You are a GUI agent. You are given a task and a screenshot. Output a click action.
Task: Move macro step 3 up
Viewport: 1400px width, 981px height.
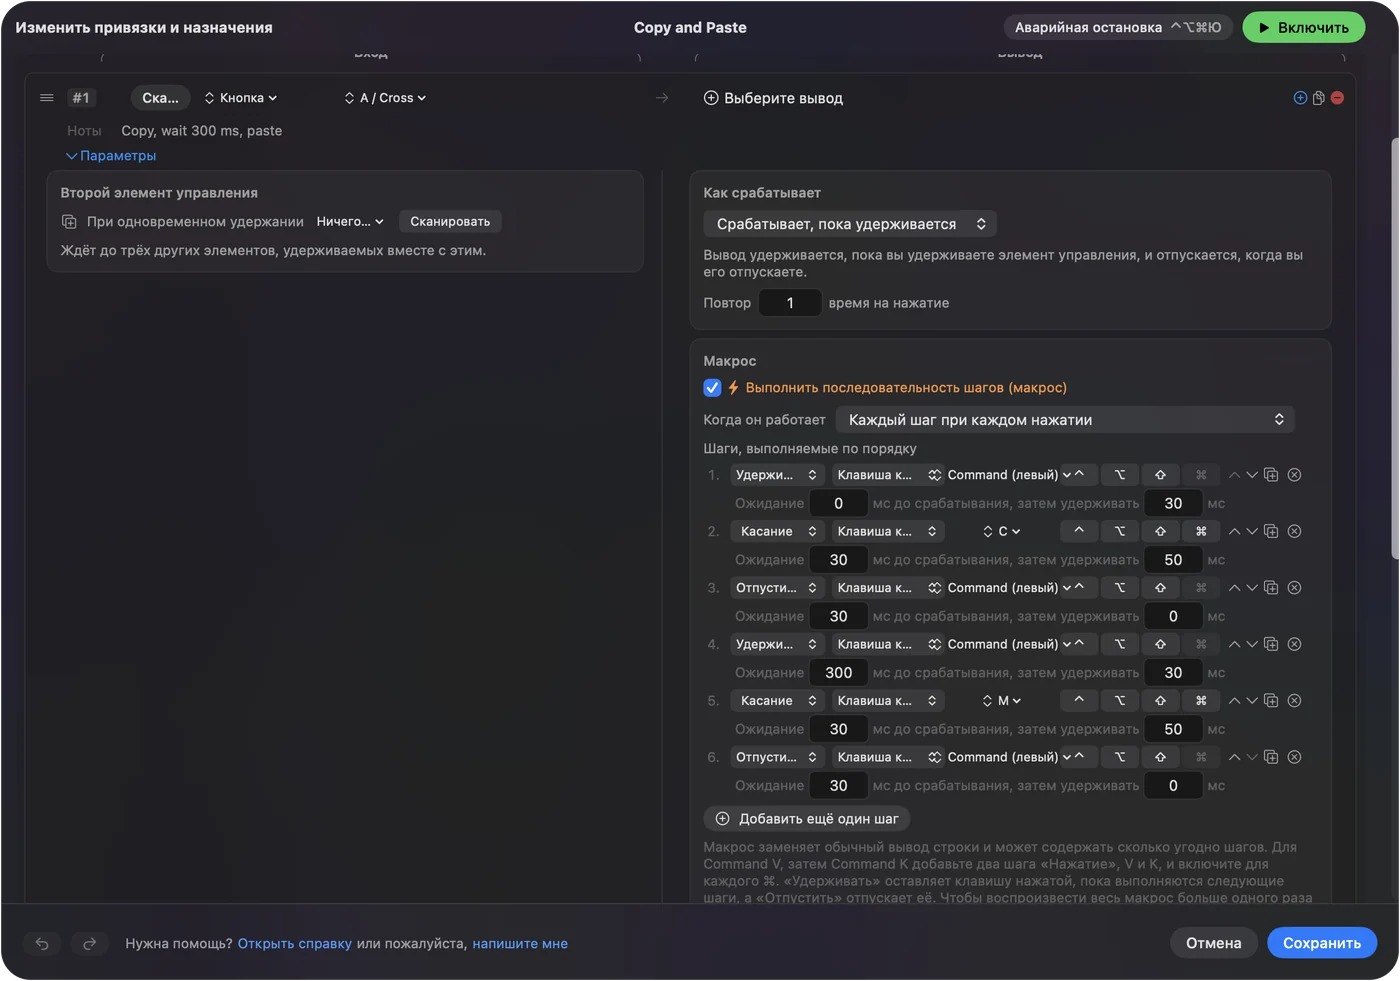[1234, 588]
